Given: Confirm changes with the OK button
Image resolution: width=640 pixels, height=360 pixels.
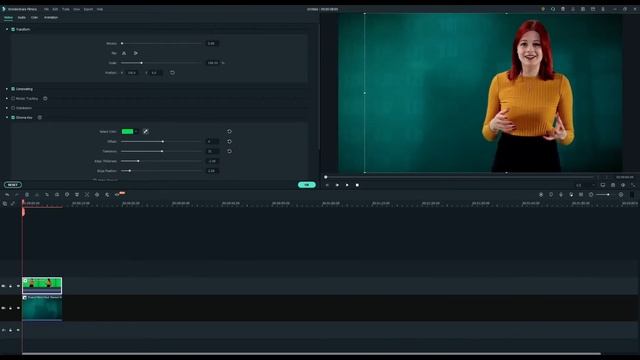Looking at the screenshot, I should (x=307, y=185).
